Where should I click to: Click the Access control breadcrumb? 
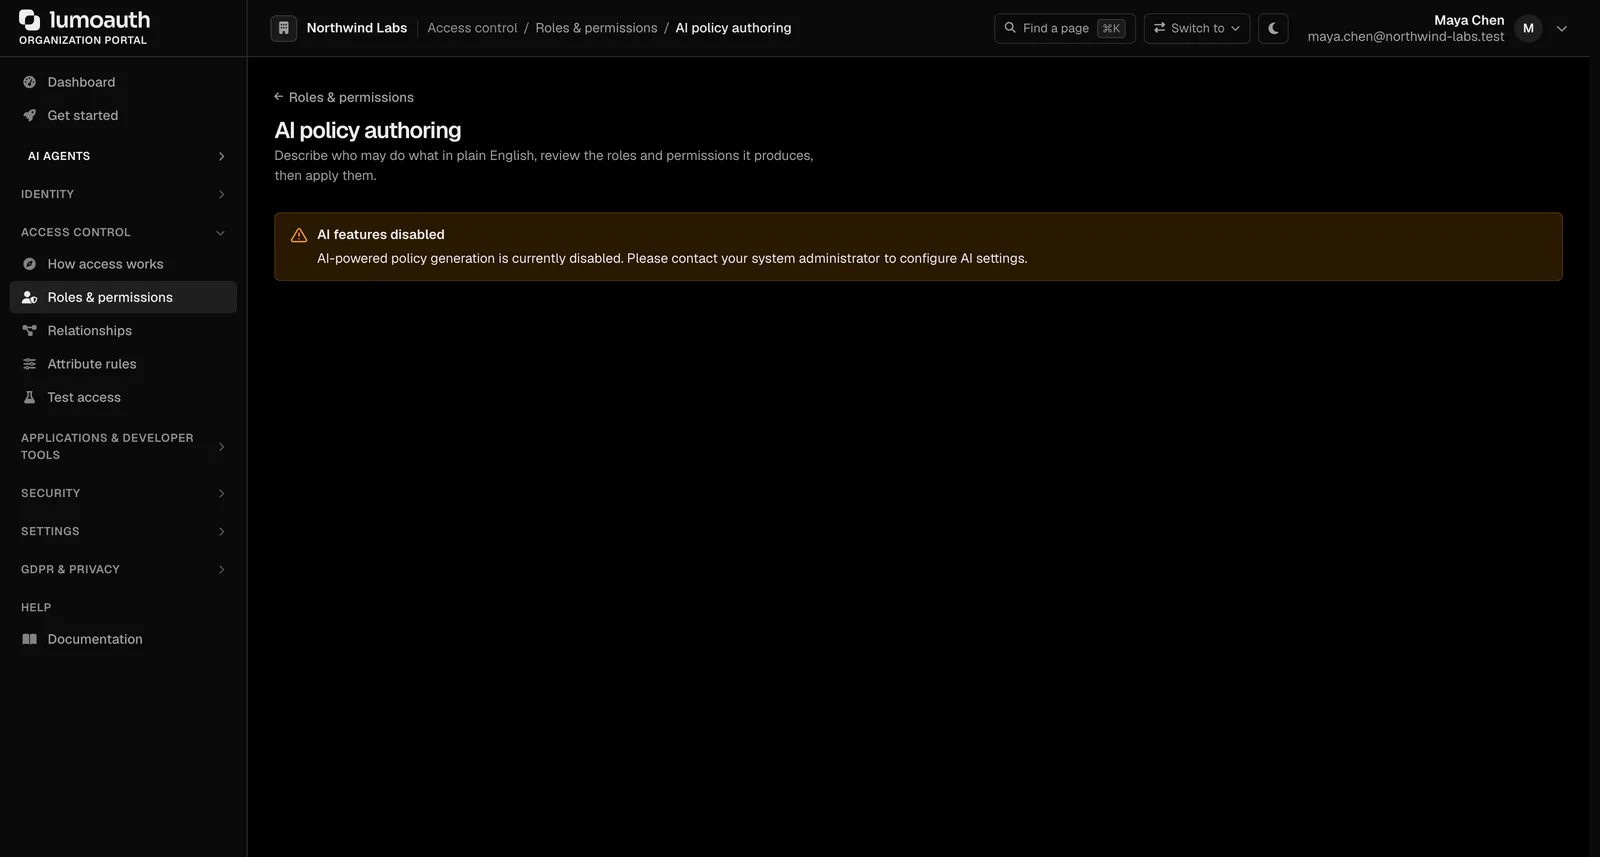pyautogui.click(x=472, y=28)
